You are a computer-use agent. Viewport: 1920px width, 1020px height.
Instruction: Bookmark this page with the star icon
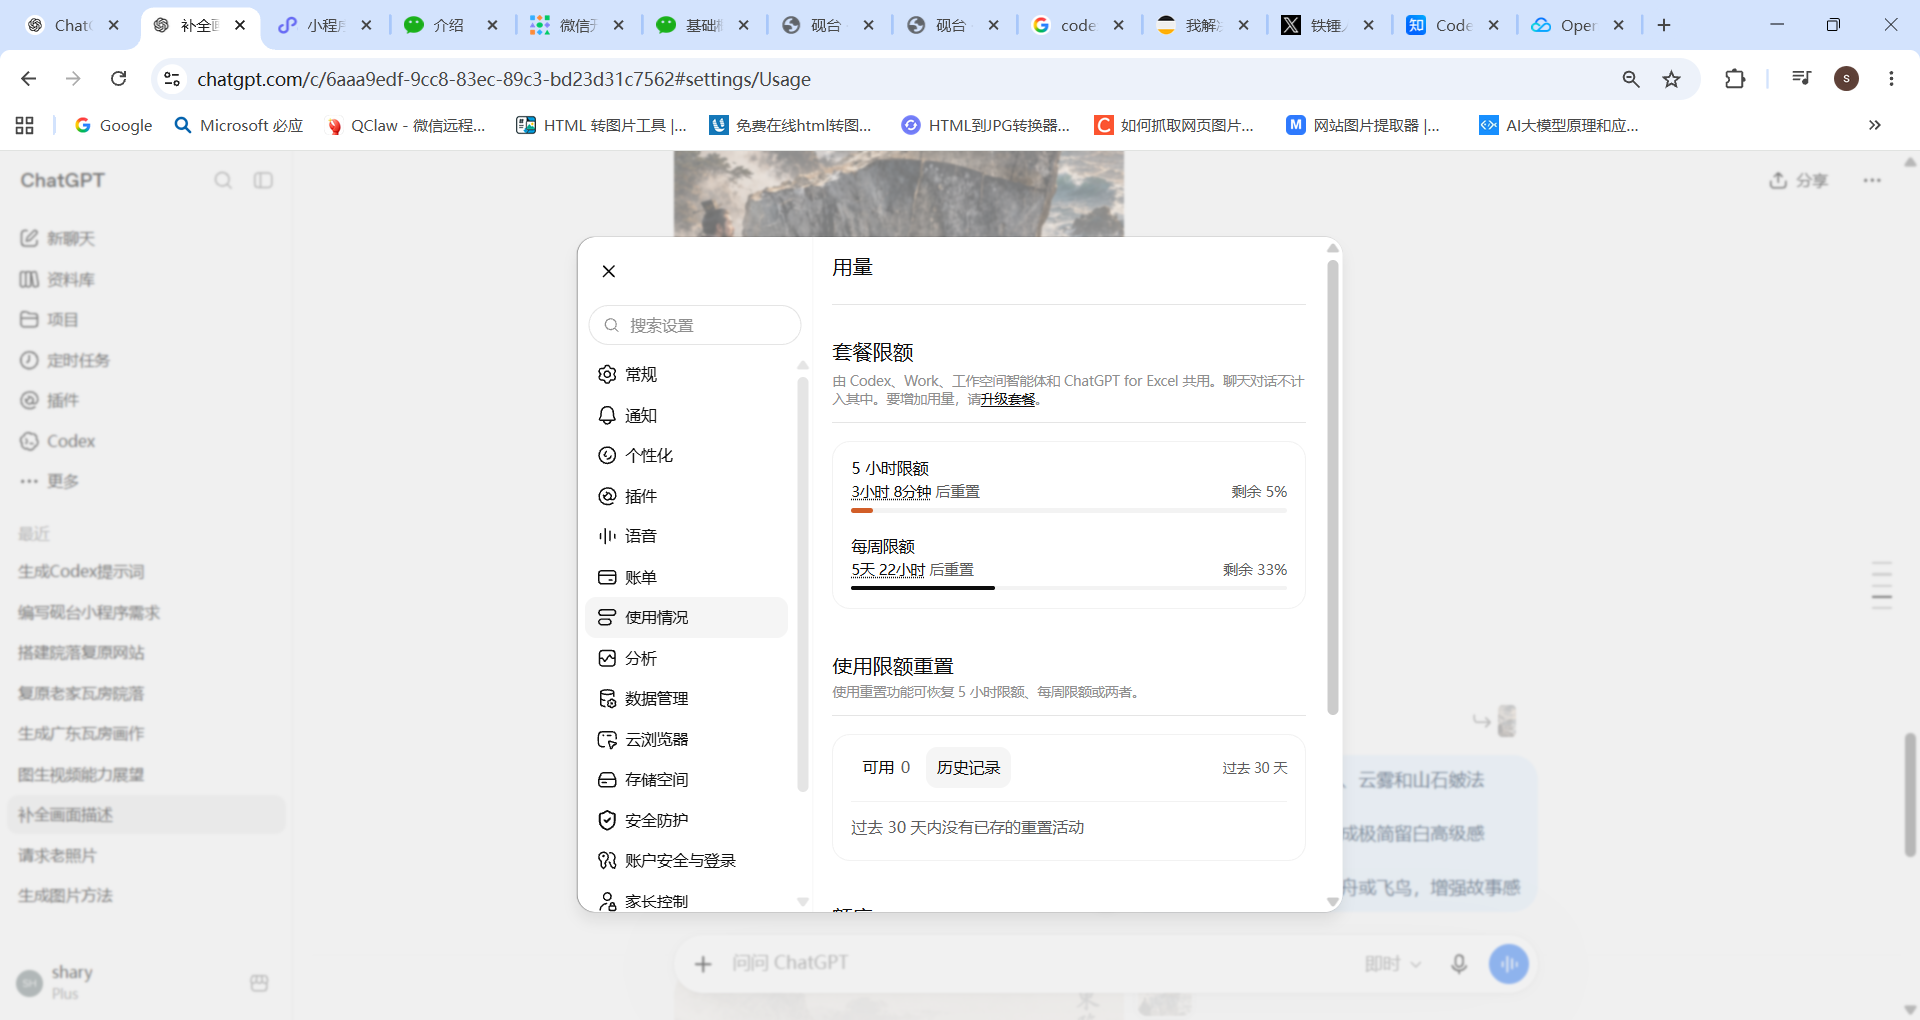click(1672, 79)
